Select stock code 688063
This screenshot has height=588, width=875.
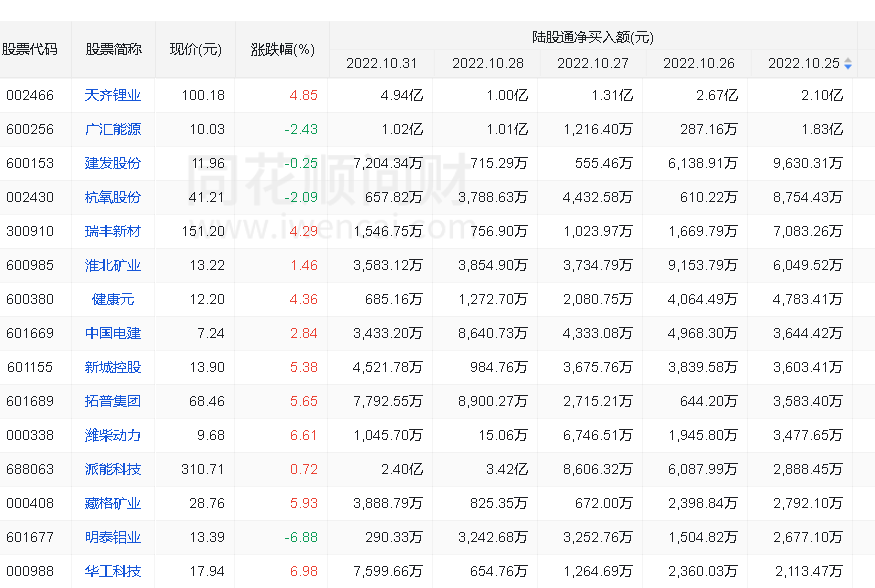30,470
